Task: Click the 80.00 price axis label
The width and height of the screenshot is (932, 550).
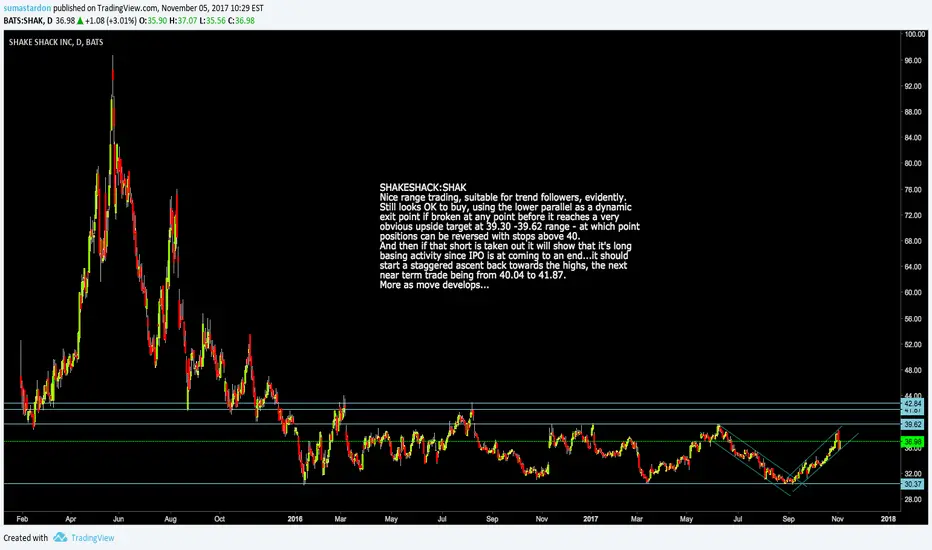Action: click(913, 164)
